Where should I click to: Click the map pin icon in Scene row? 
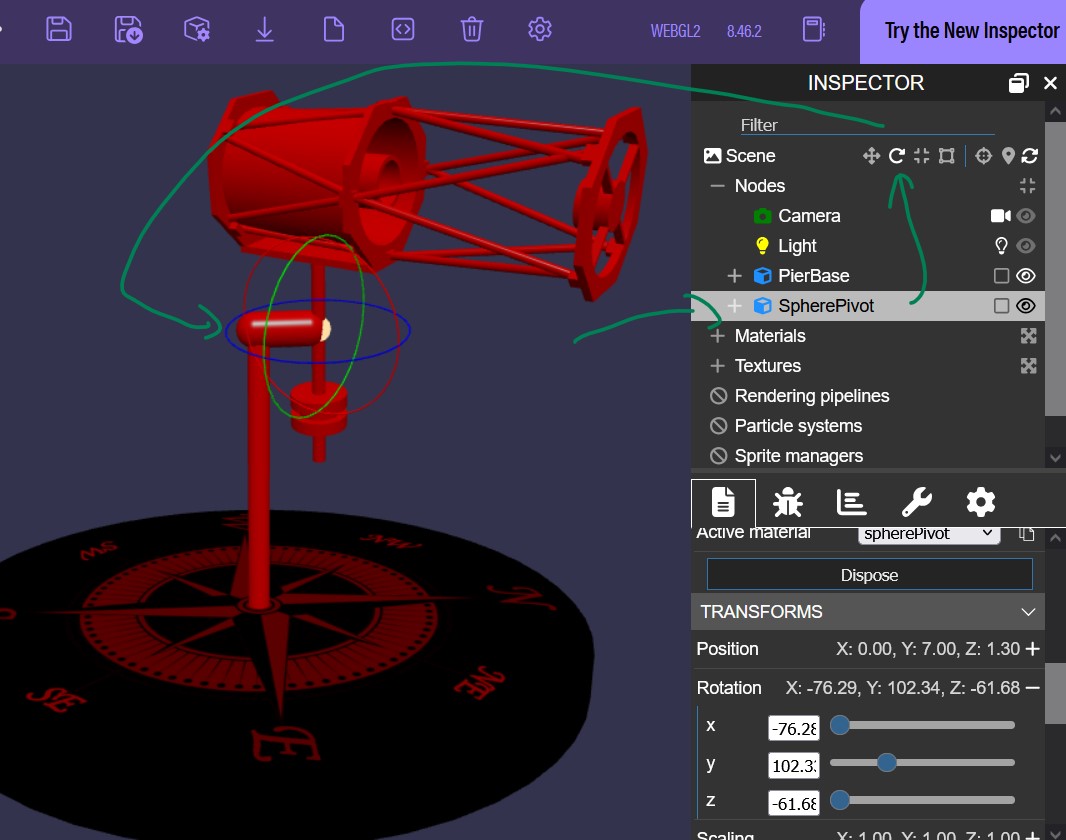tap(1008, 156)
